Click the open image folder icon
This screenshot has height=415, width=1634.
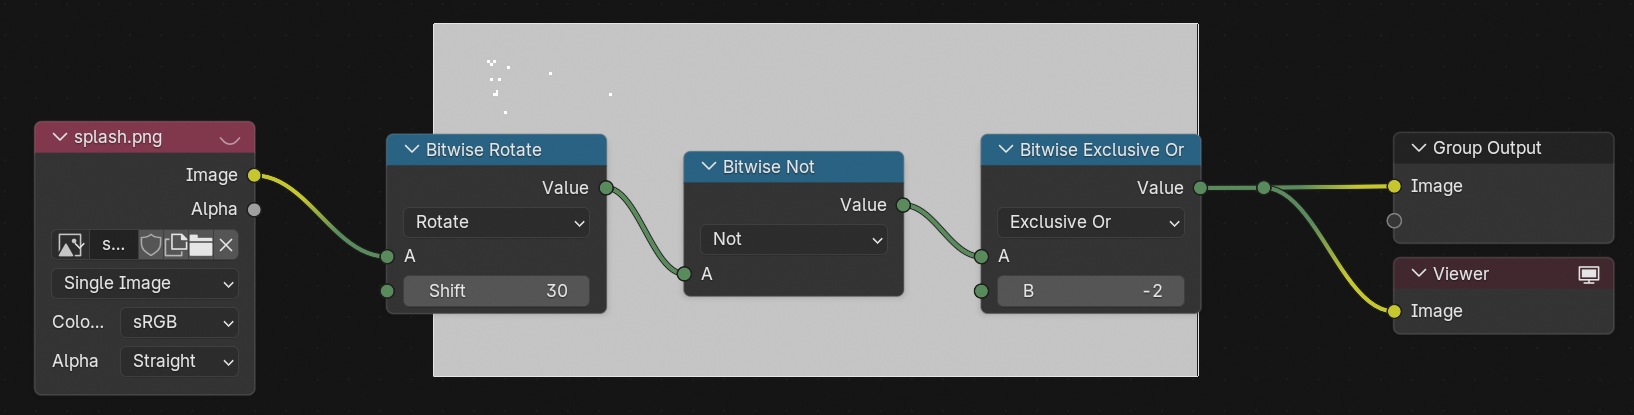201,245
